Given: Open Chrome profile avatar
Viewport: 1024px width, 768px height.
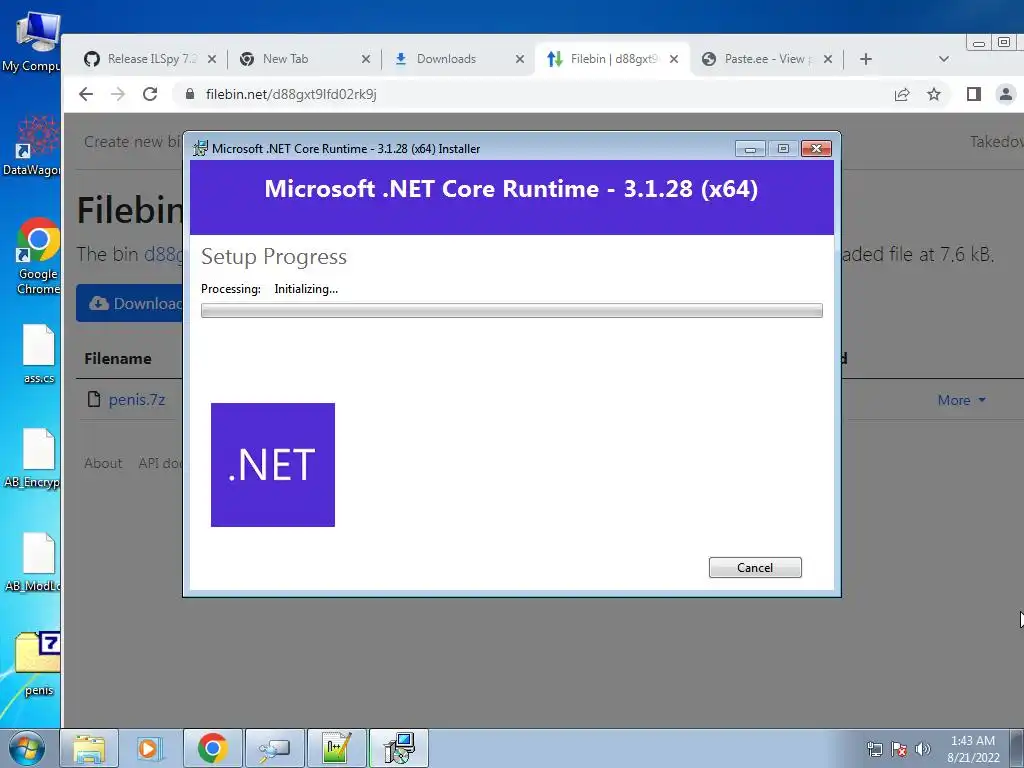Looking at the screenshot, I should pyautogui.click(x=1006, y=94).
